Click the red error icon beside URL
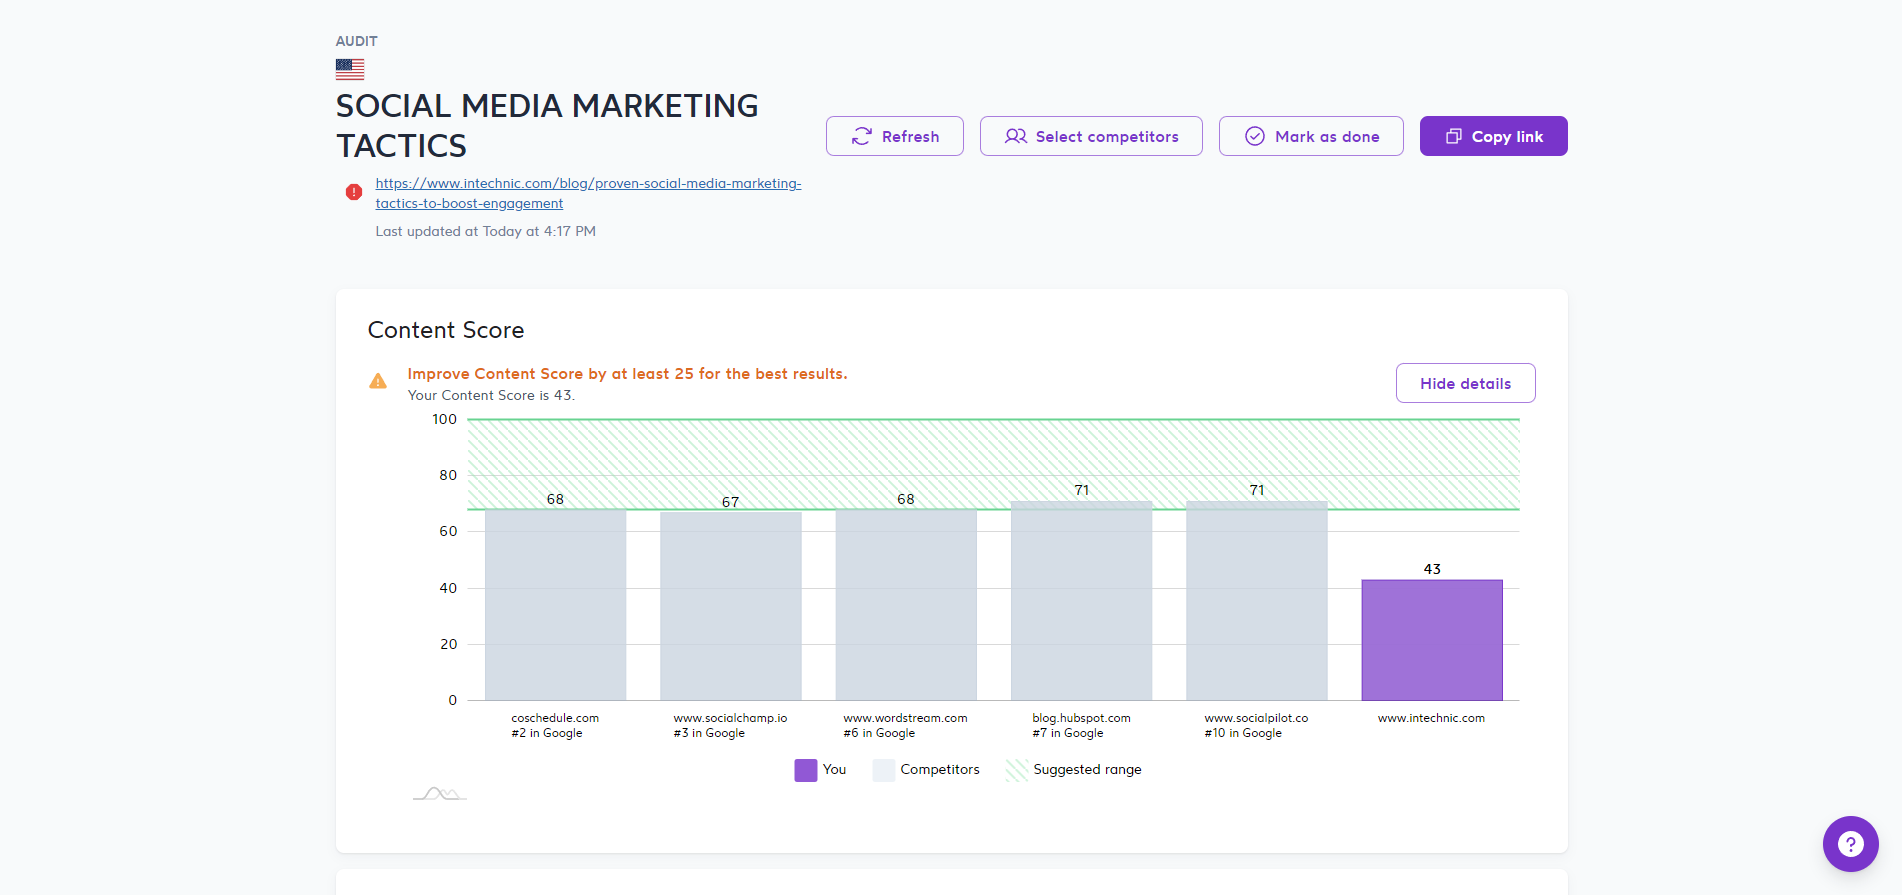 click(x=354, y=192)
